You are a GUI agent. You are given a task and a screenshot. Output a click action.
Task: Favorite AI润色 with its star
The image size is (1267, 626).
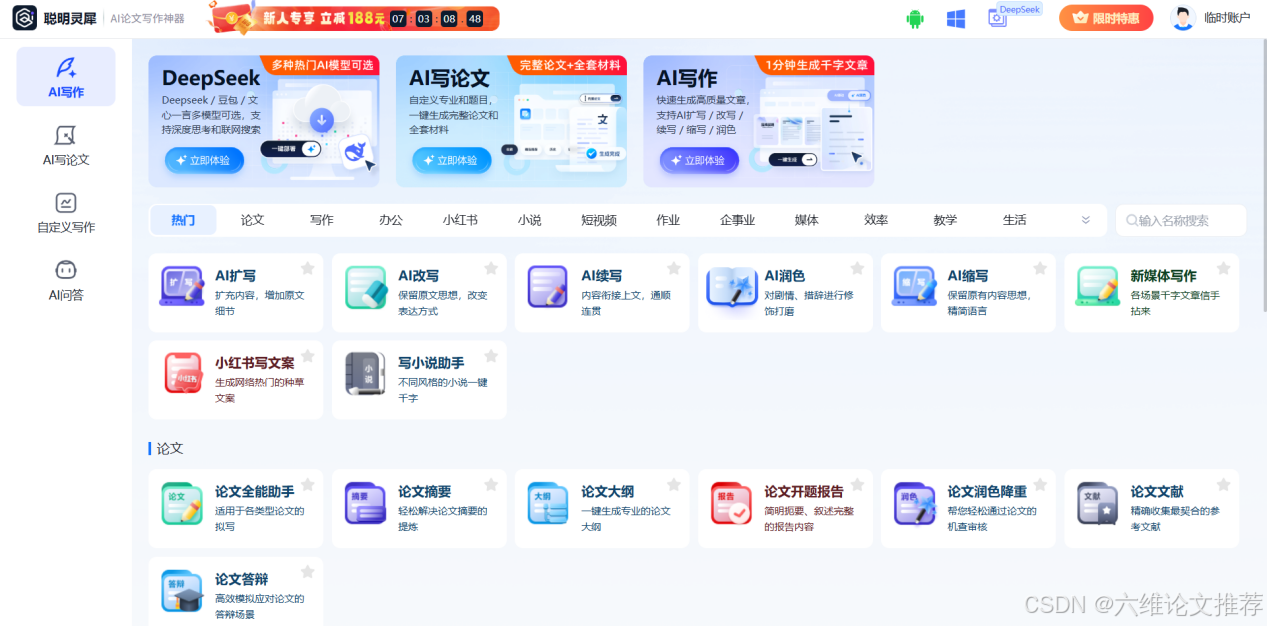[857, 268]
